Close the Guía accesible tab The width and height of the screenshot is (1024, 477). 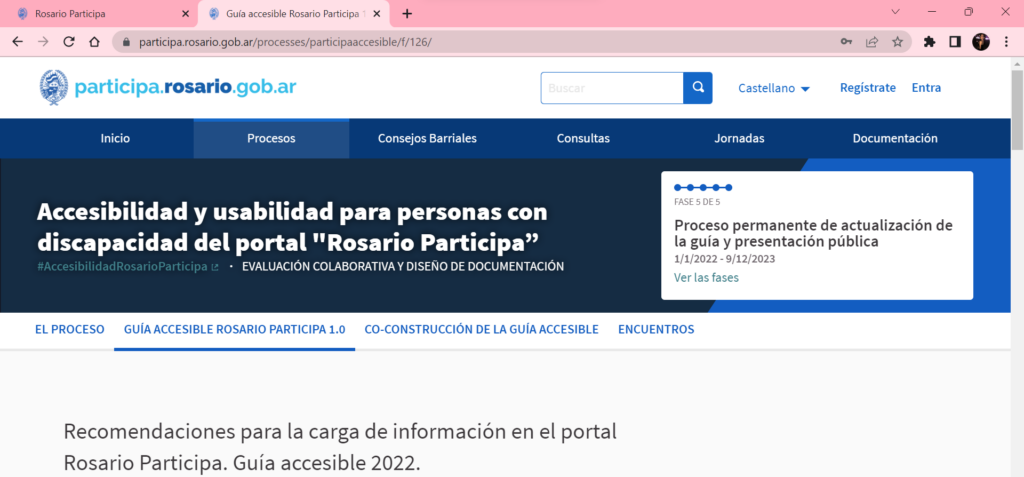click(376, 13)
